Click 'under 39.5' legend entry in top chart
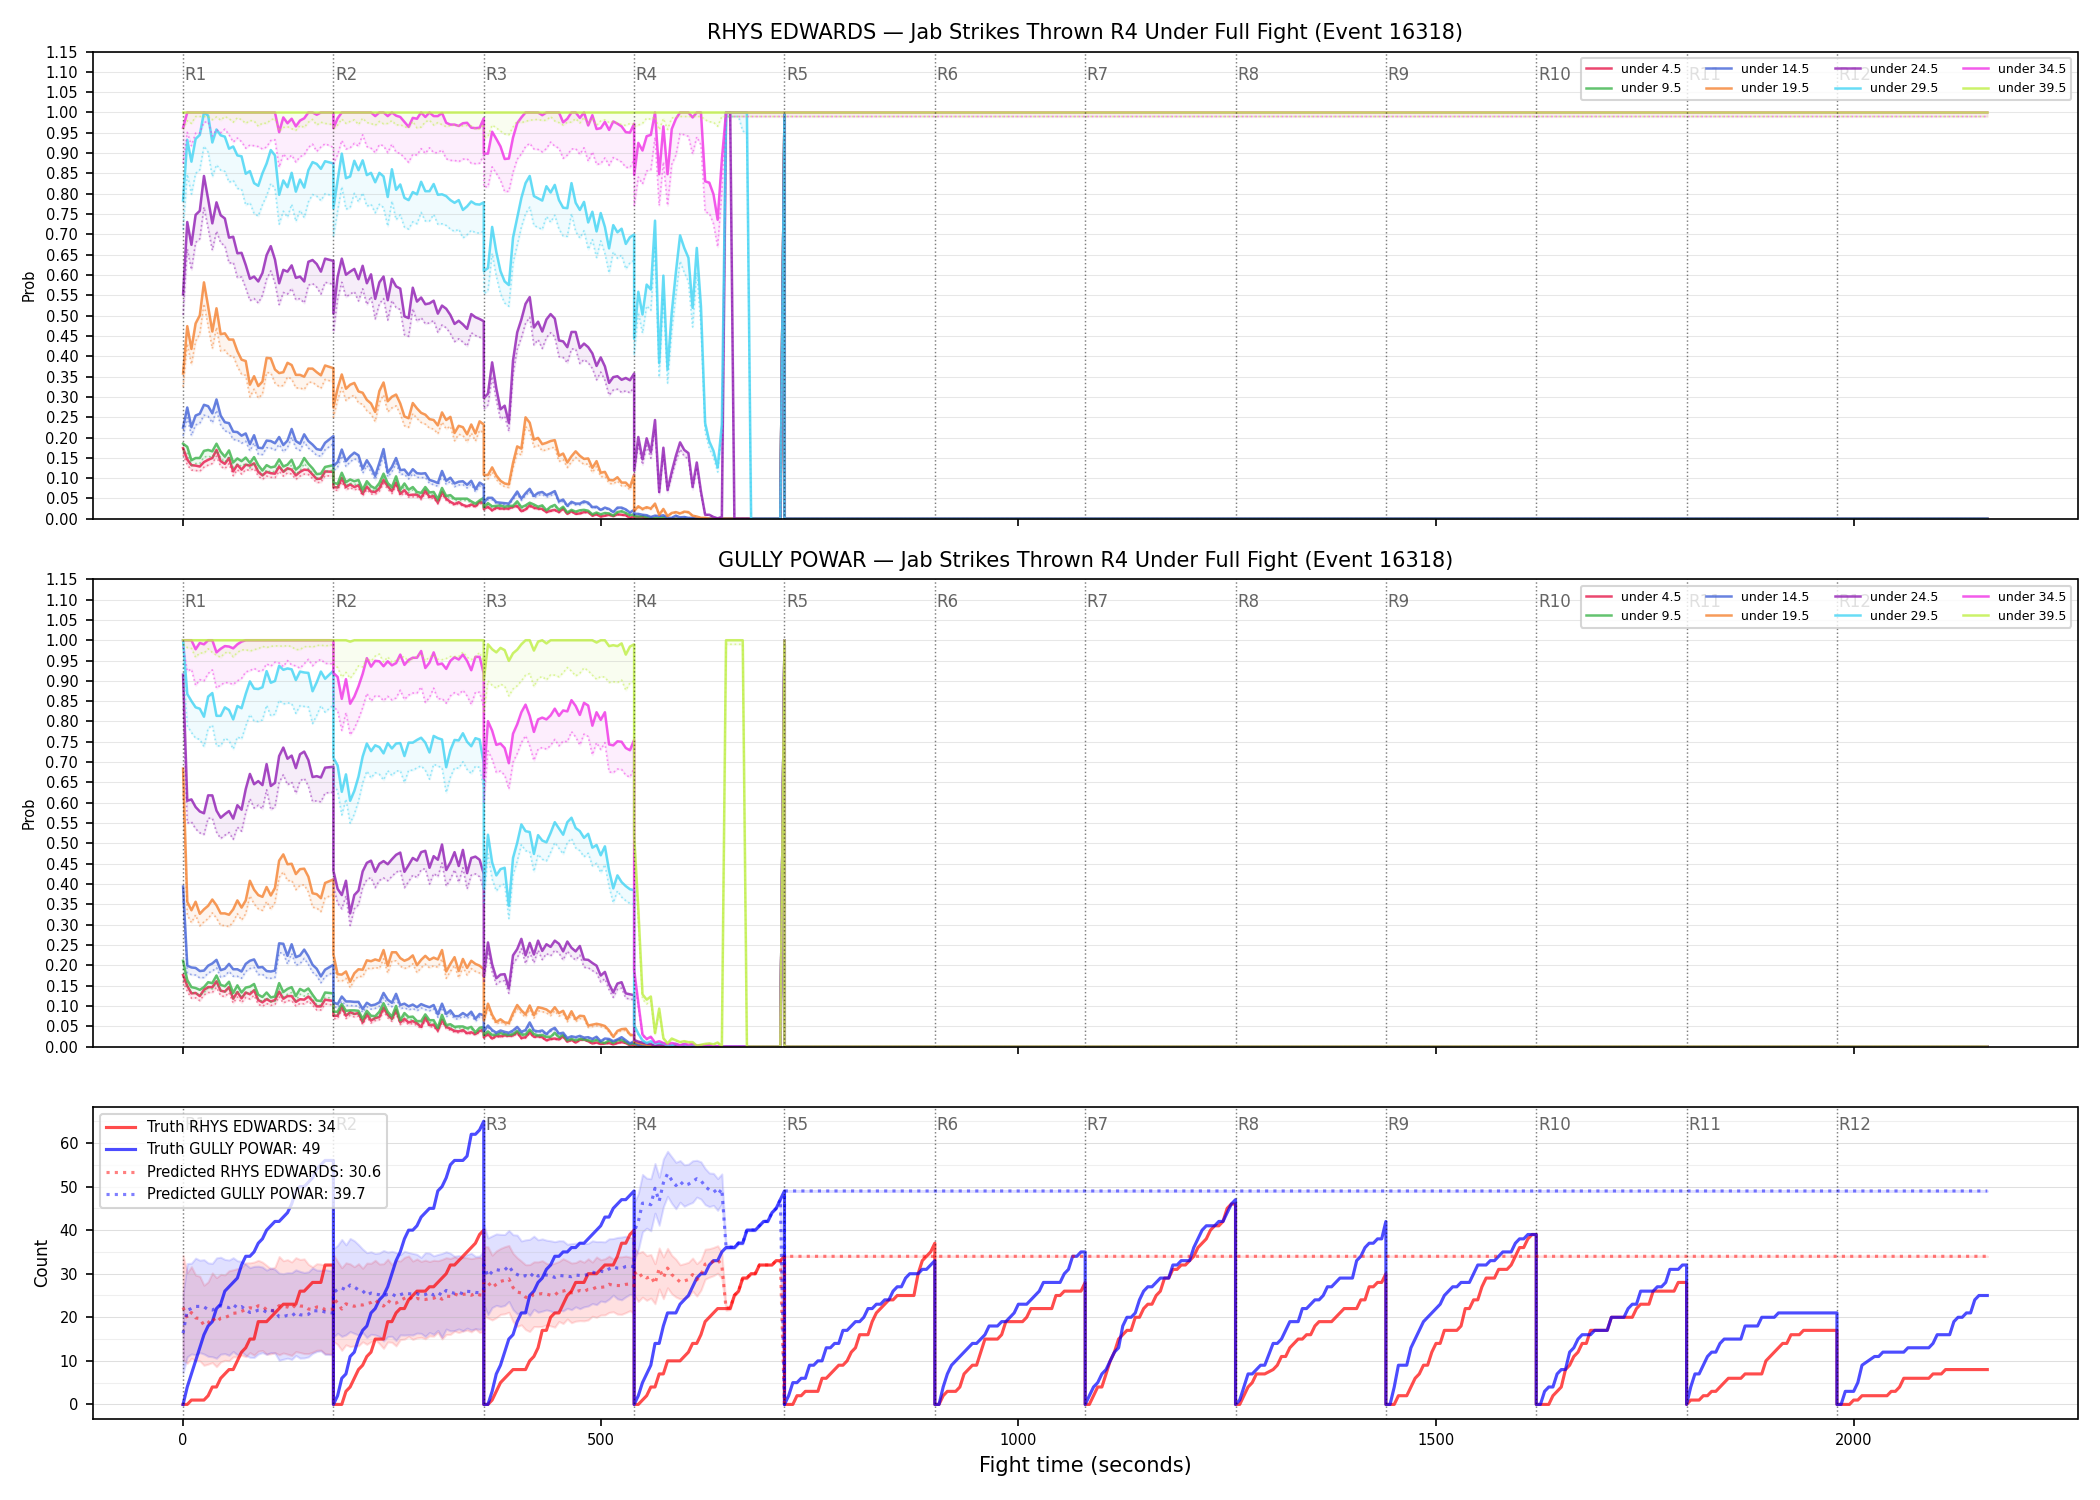 pos(2014,88)
